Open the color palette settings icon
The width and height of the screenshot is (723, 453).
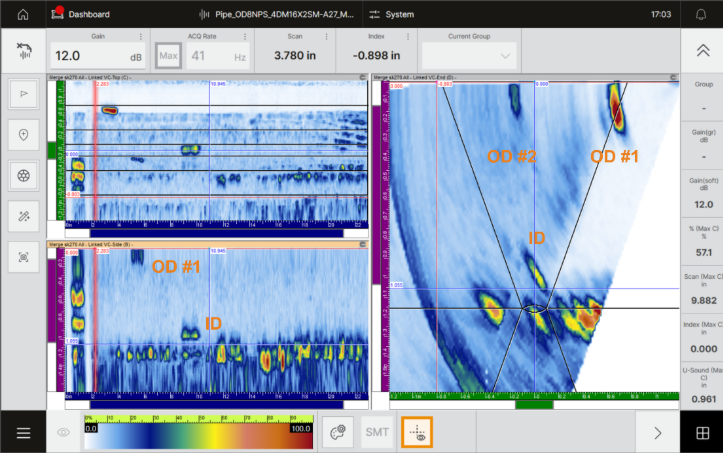(x=338, y=432)
